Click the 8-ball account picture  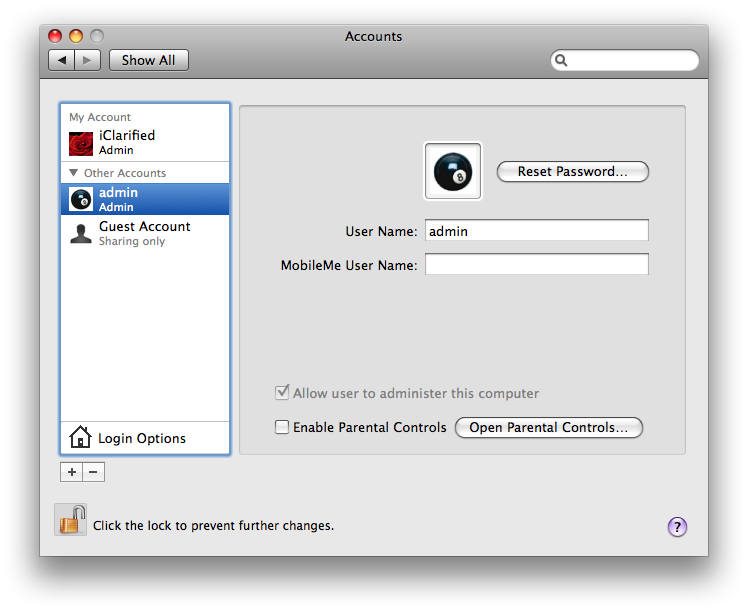pyautogui.click(x=453, y=171)
